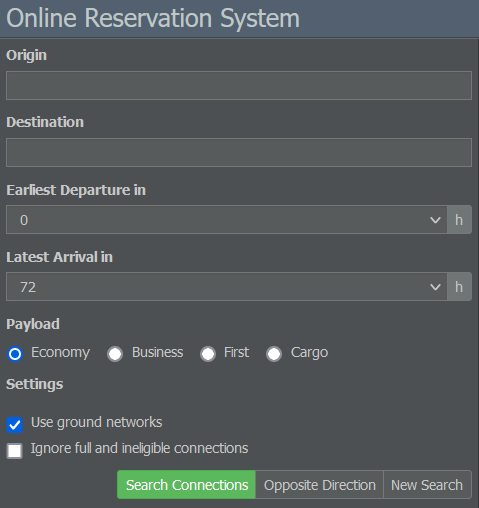Click the hours unit label beside Earliest Departure
Screen dimensions: 479x508
(x=459, y=220)
